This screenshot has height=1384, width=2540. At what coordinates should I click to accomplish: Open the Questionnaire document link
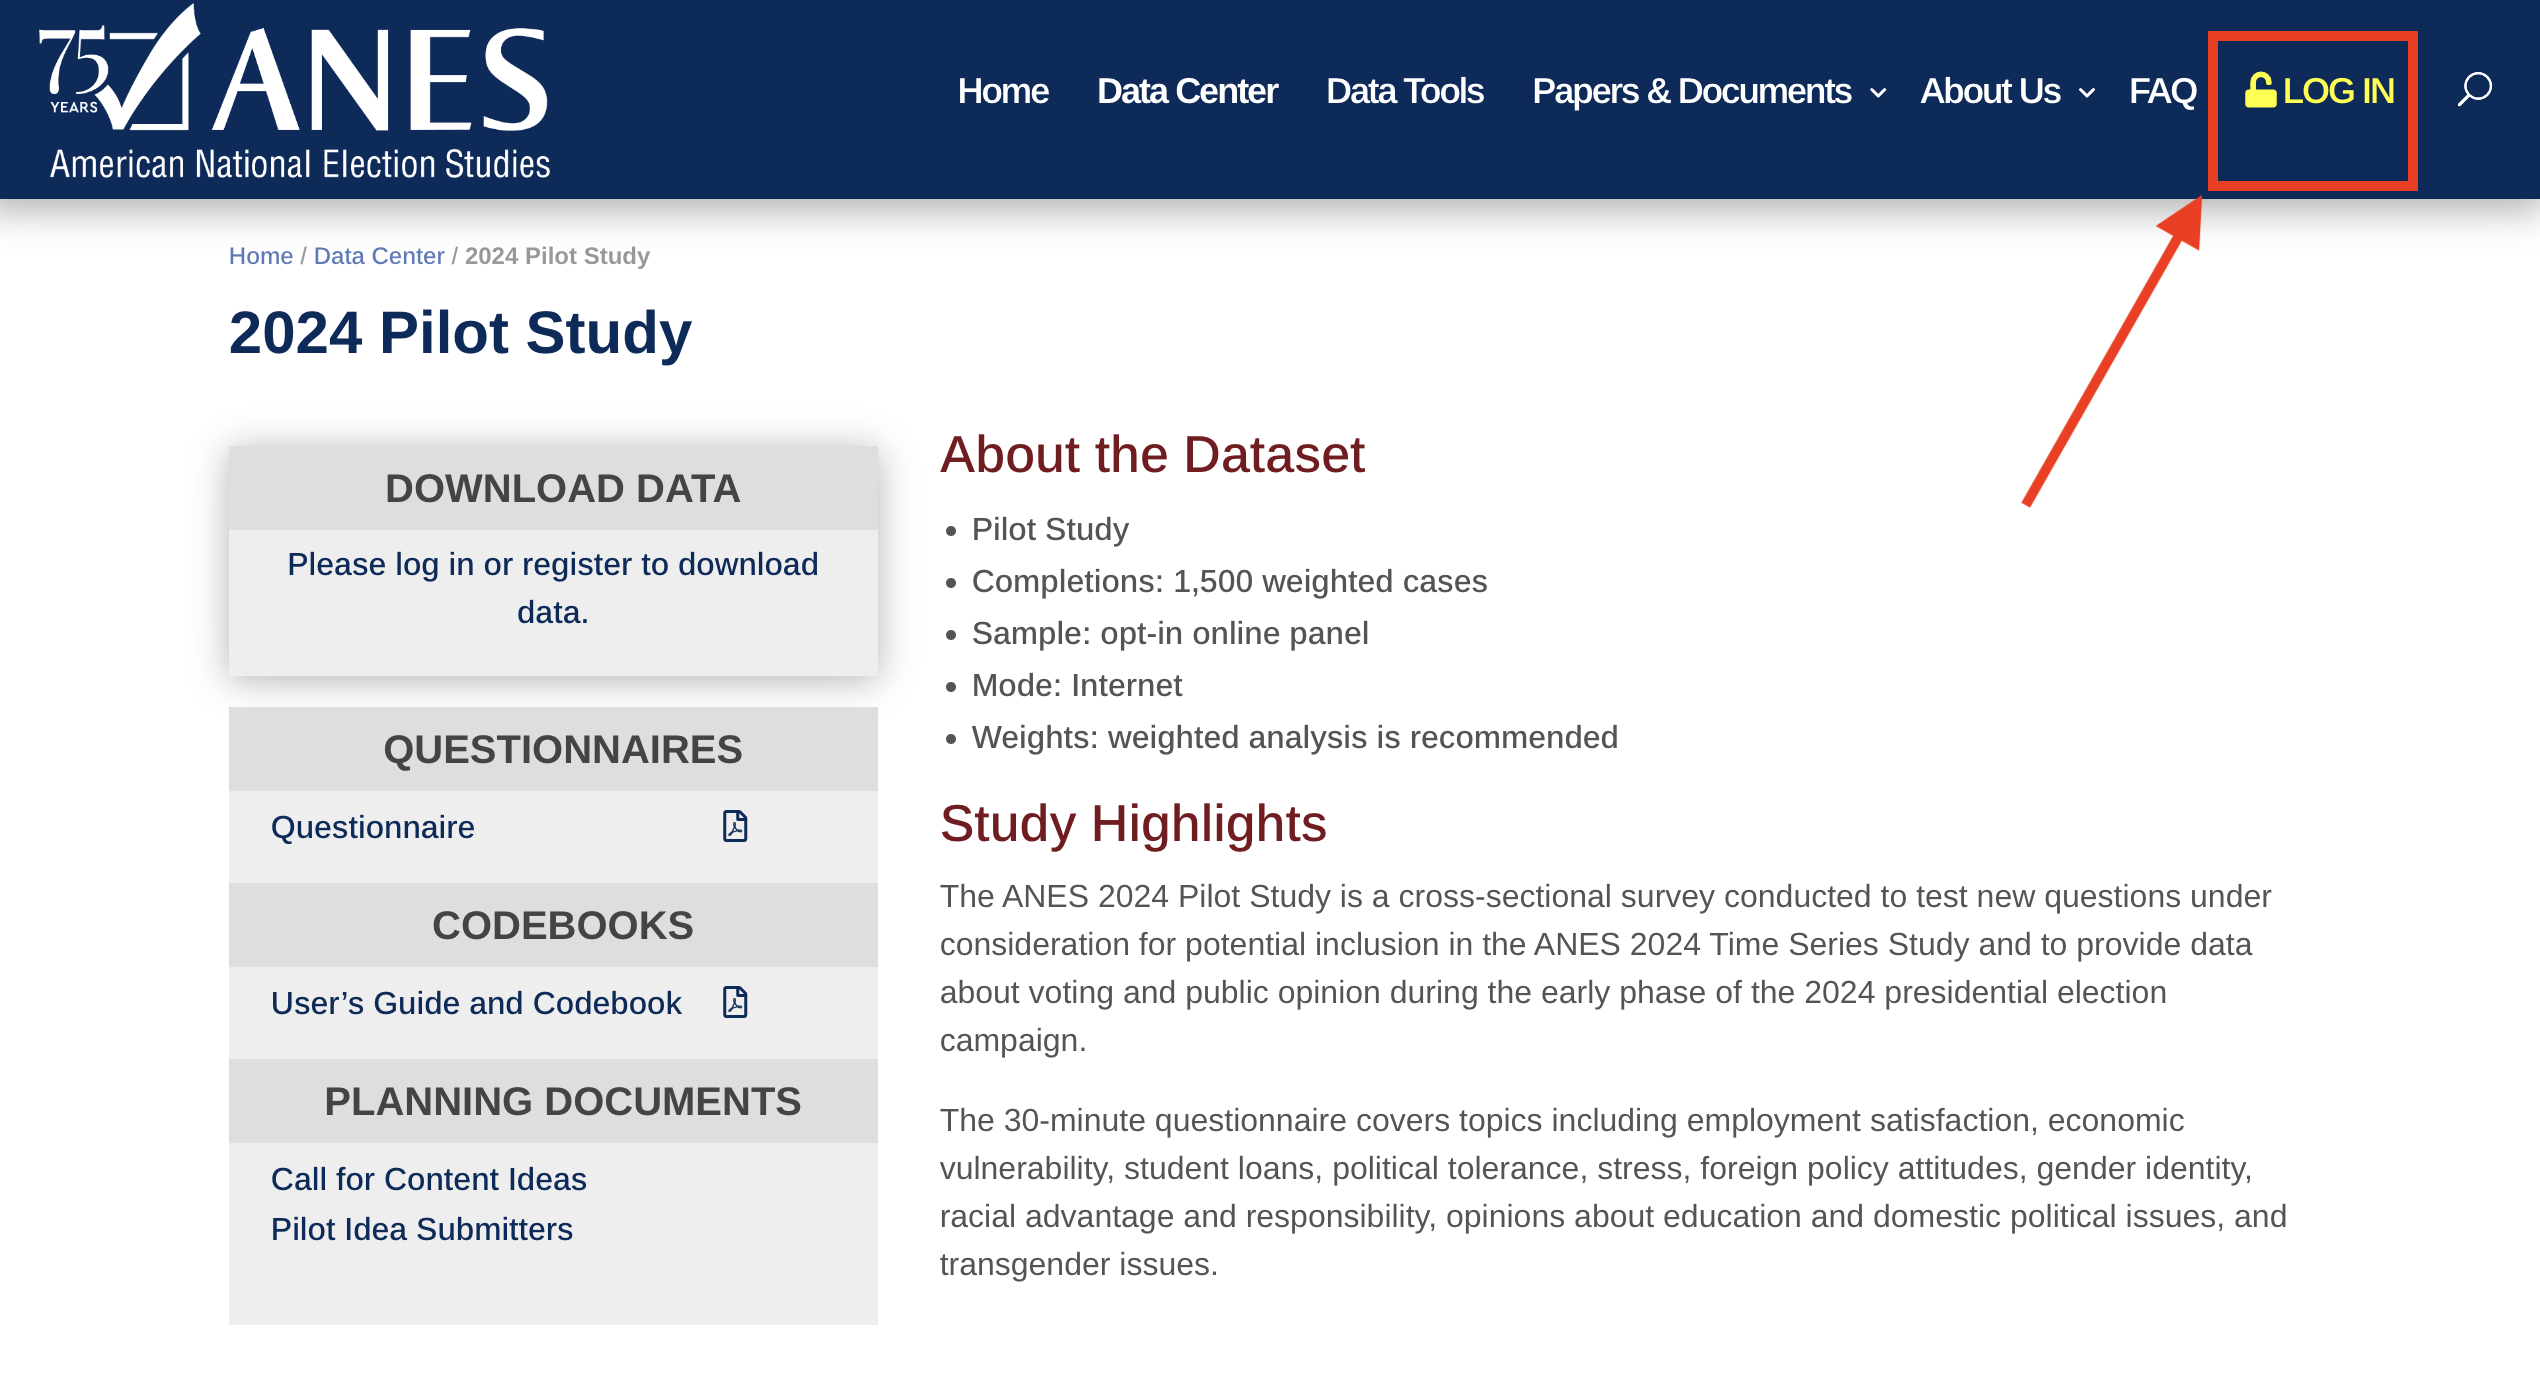[372, 827]
